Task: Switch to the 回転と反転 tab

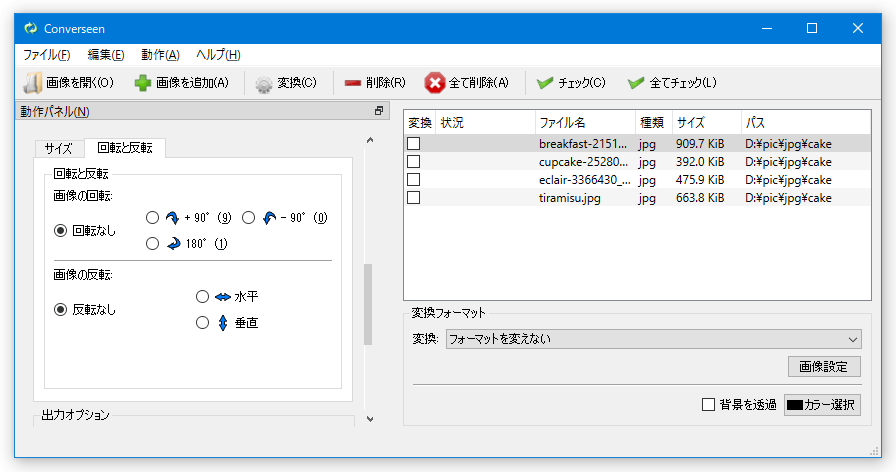Action: point(125,148)
